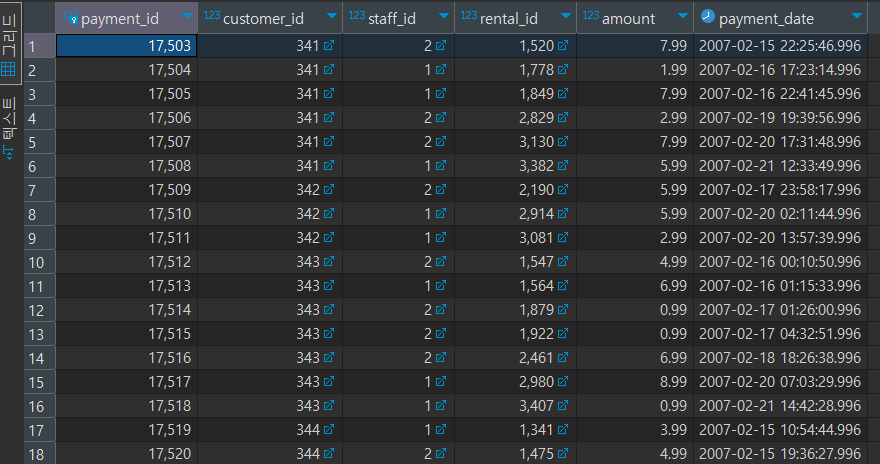Switch to the grid view tab

point(10,44)
